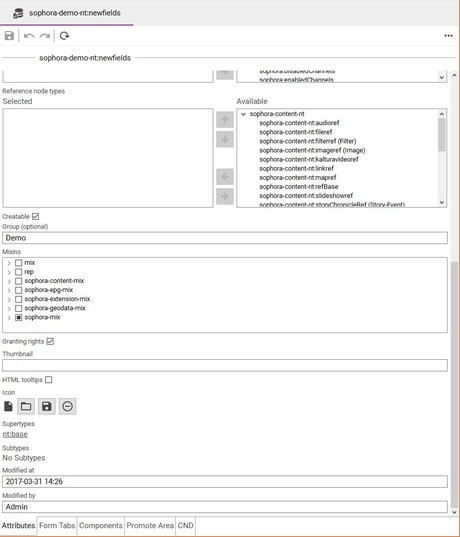Move selected reference node type down
This screenshot has width=460, height=537.
pos(225,139)
